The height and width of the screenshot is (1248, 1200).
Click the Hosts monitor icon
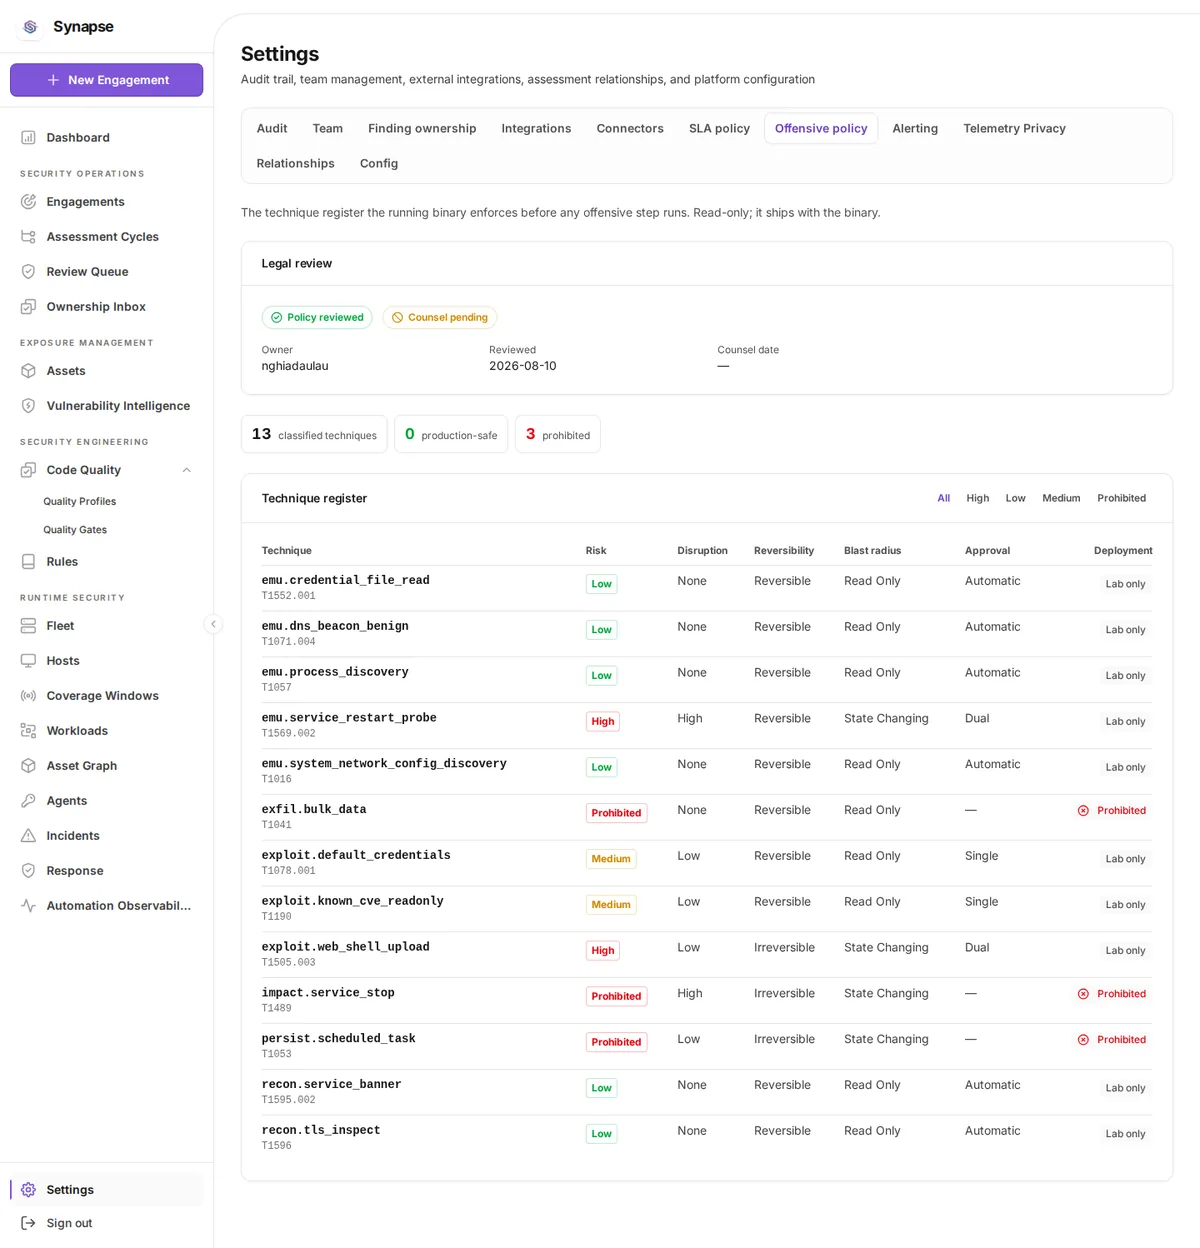coord(28,661)
